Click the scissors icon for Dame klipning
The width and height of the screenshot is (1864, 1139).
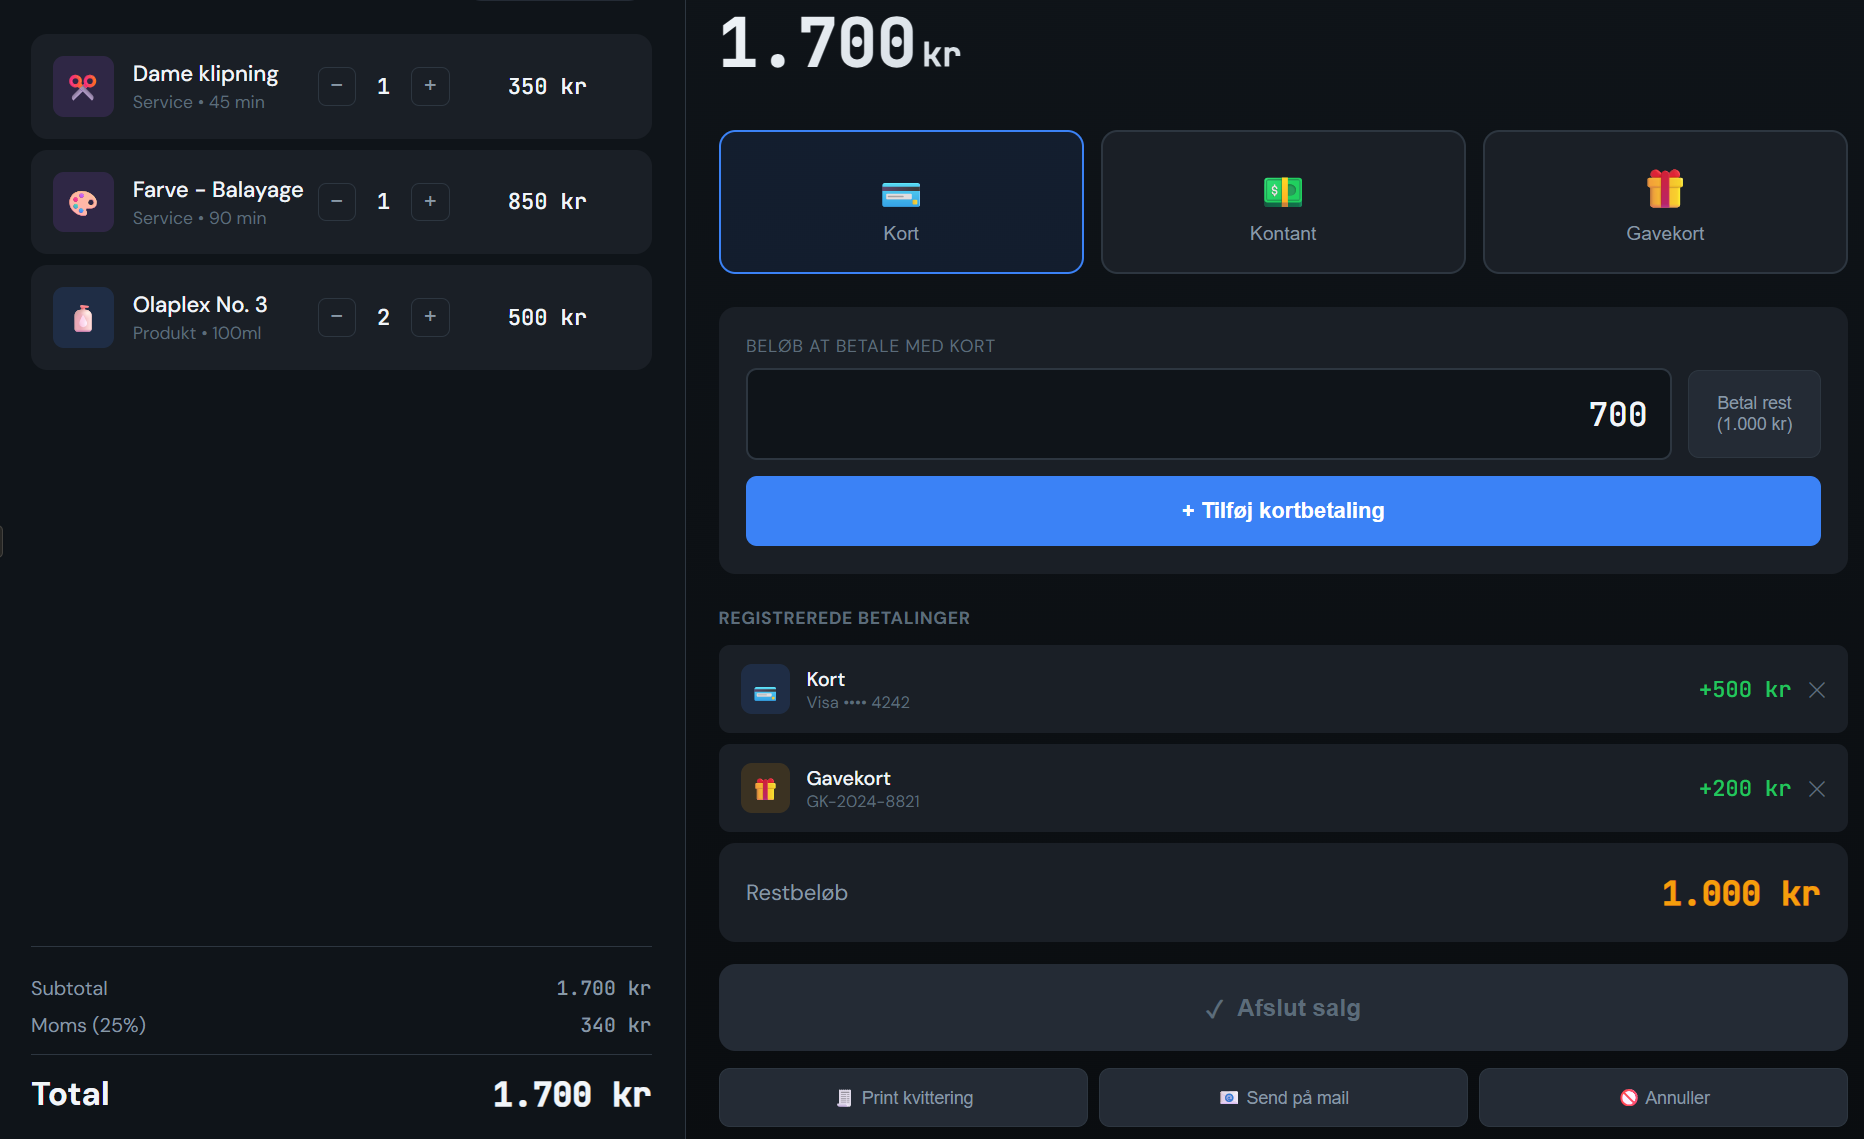(83, 87)
